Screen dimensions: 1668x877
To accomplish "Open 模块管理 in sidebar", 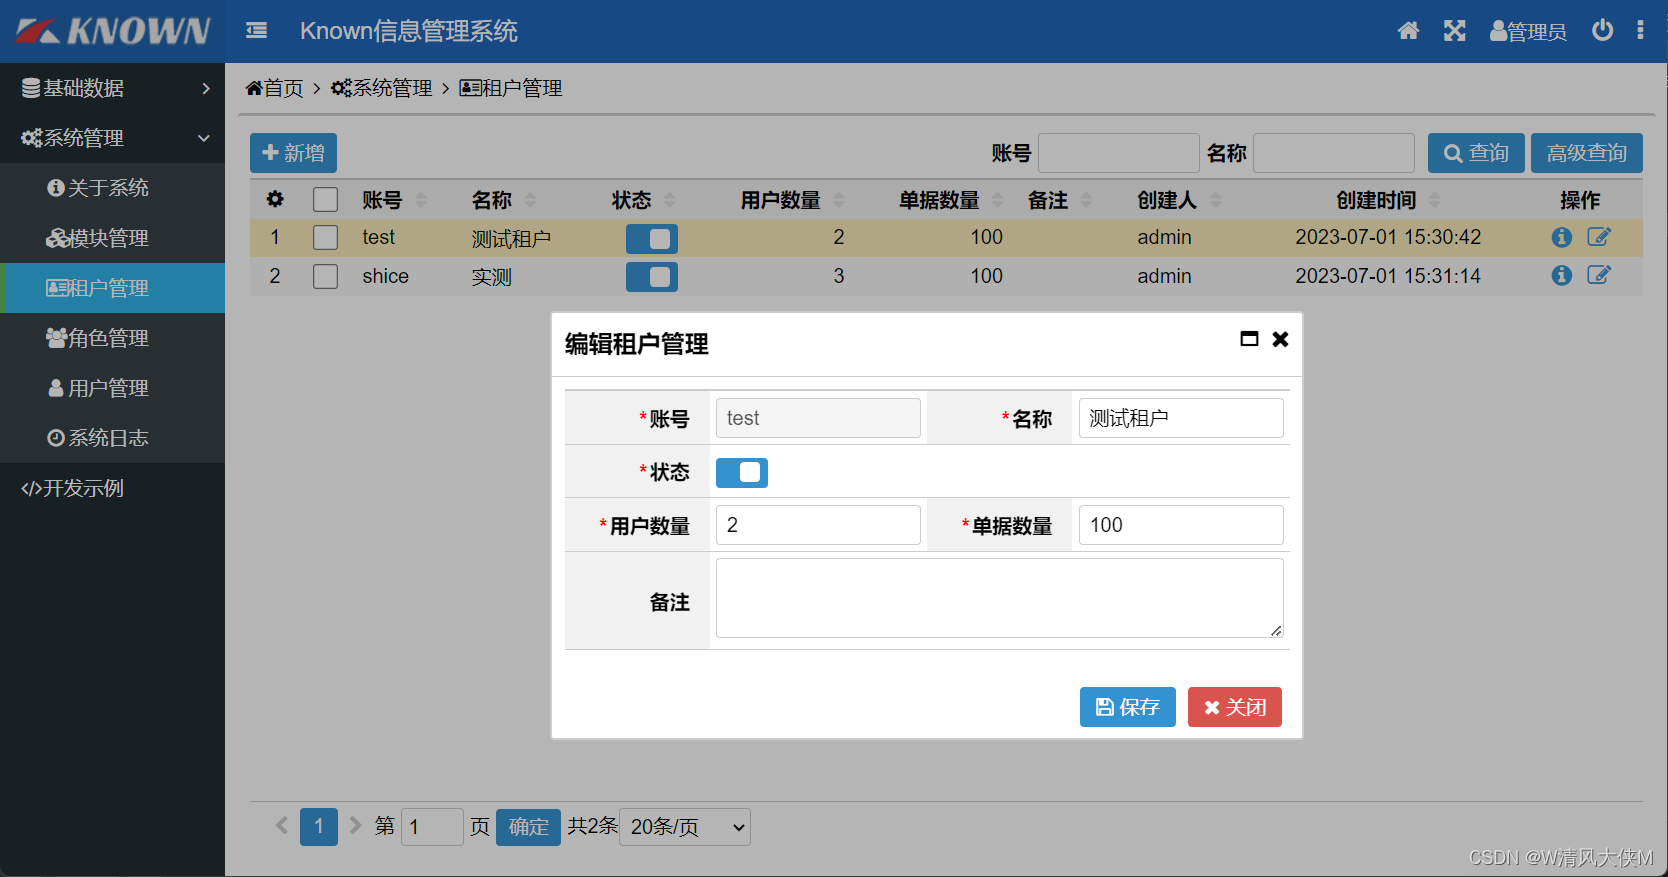I will (x=112, y=238).
